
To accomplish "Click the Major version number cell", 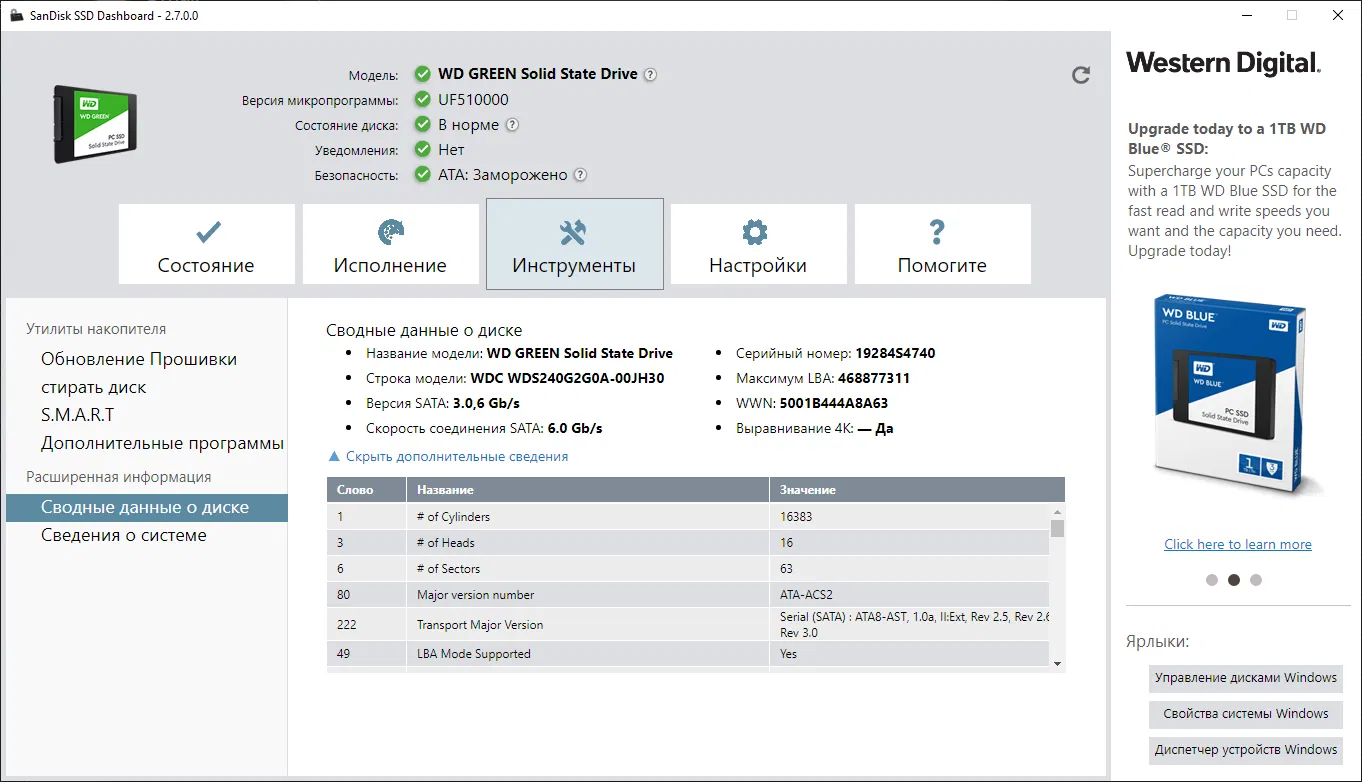I will pos(588,595).
